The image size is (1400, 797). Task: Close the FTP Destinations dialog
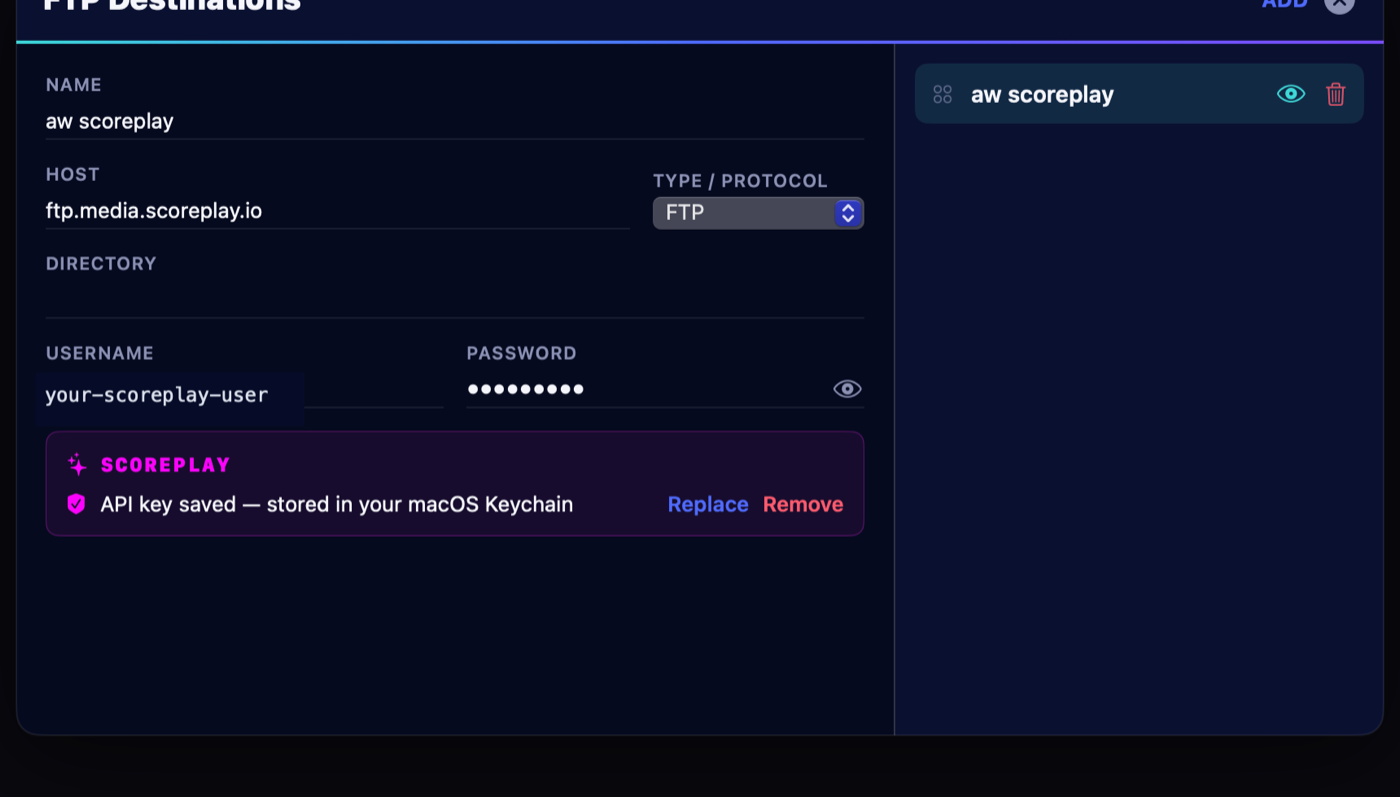coord(1340,3)
